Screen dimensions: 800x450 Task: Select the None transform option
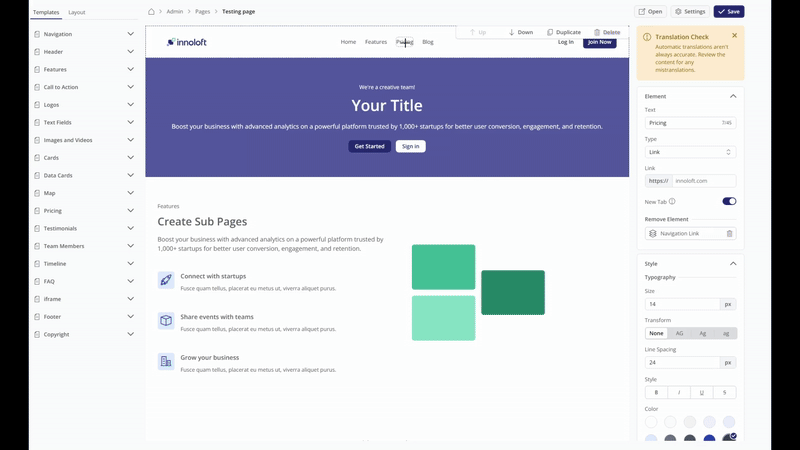point(656,333)
